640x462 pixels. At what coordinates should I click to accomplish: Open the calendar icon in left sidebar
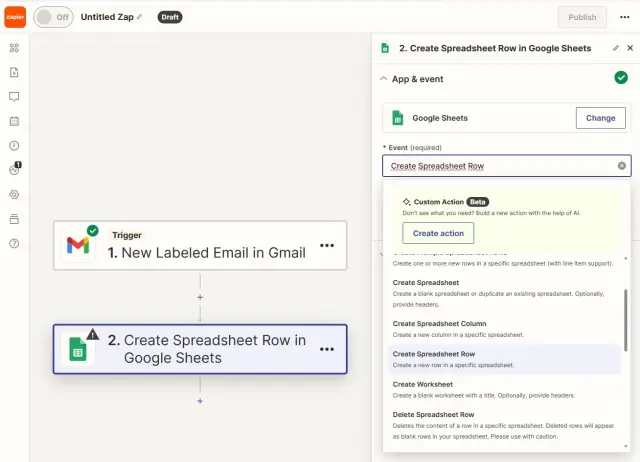[14, 121]
